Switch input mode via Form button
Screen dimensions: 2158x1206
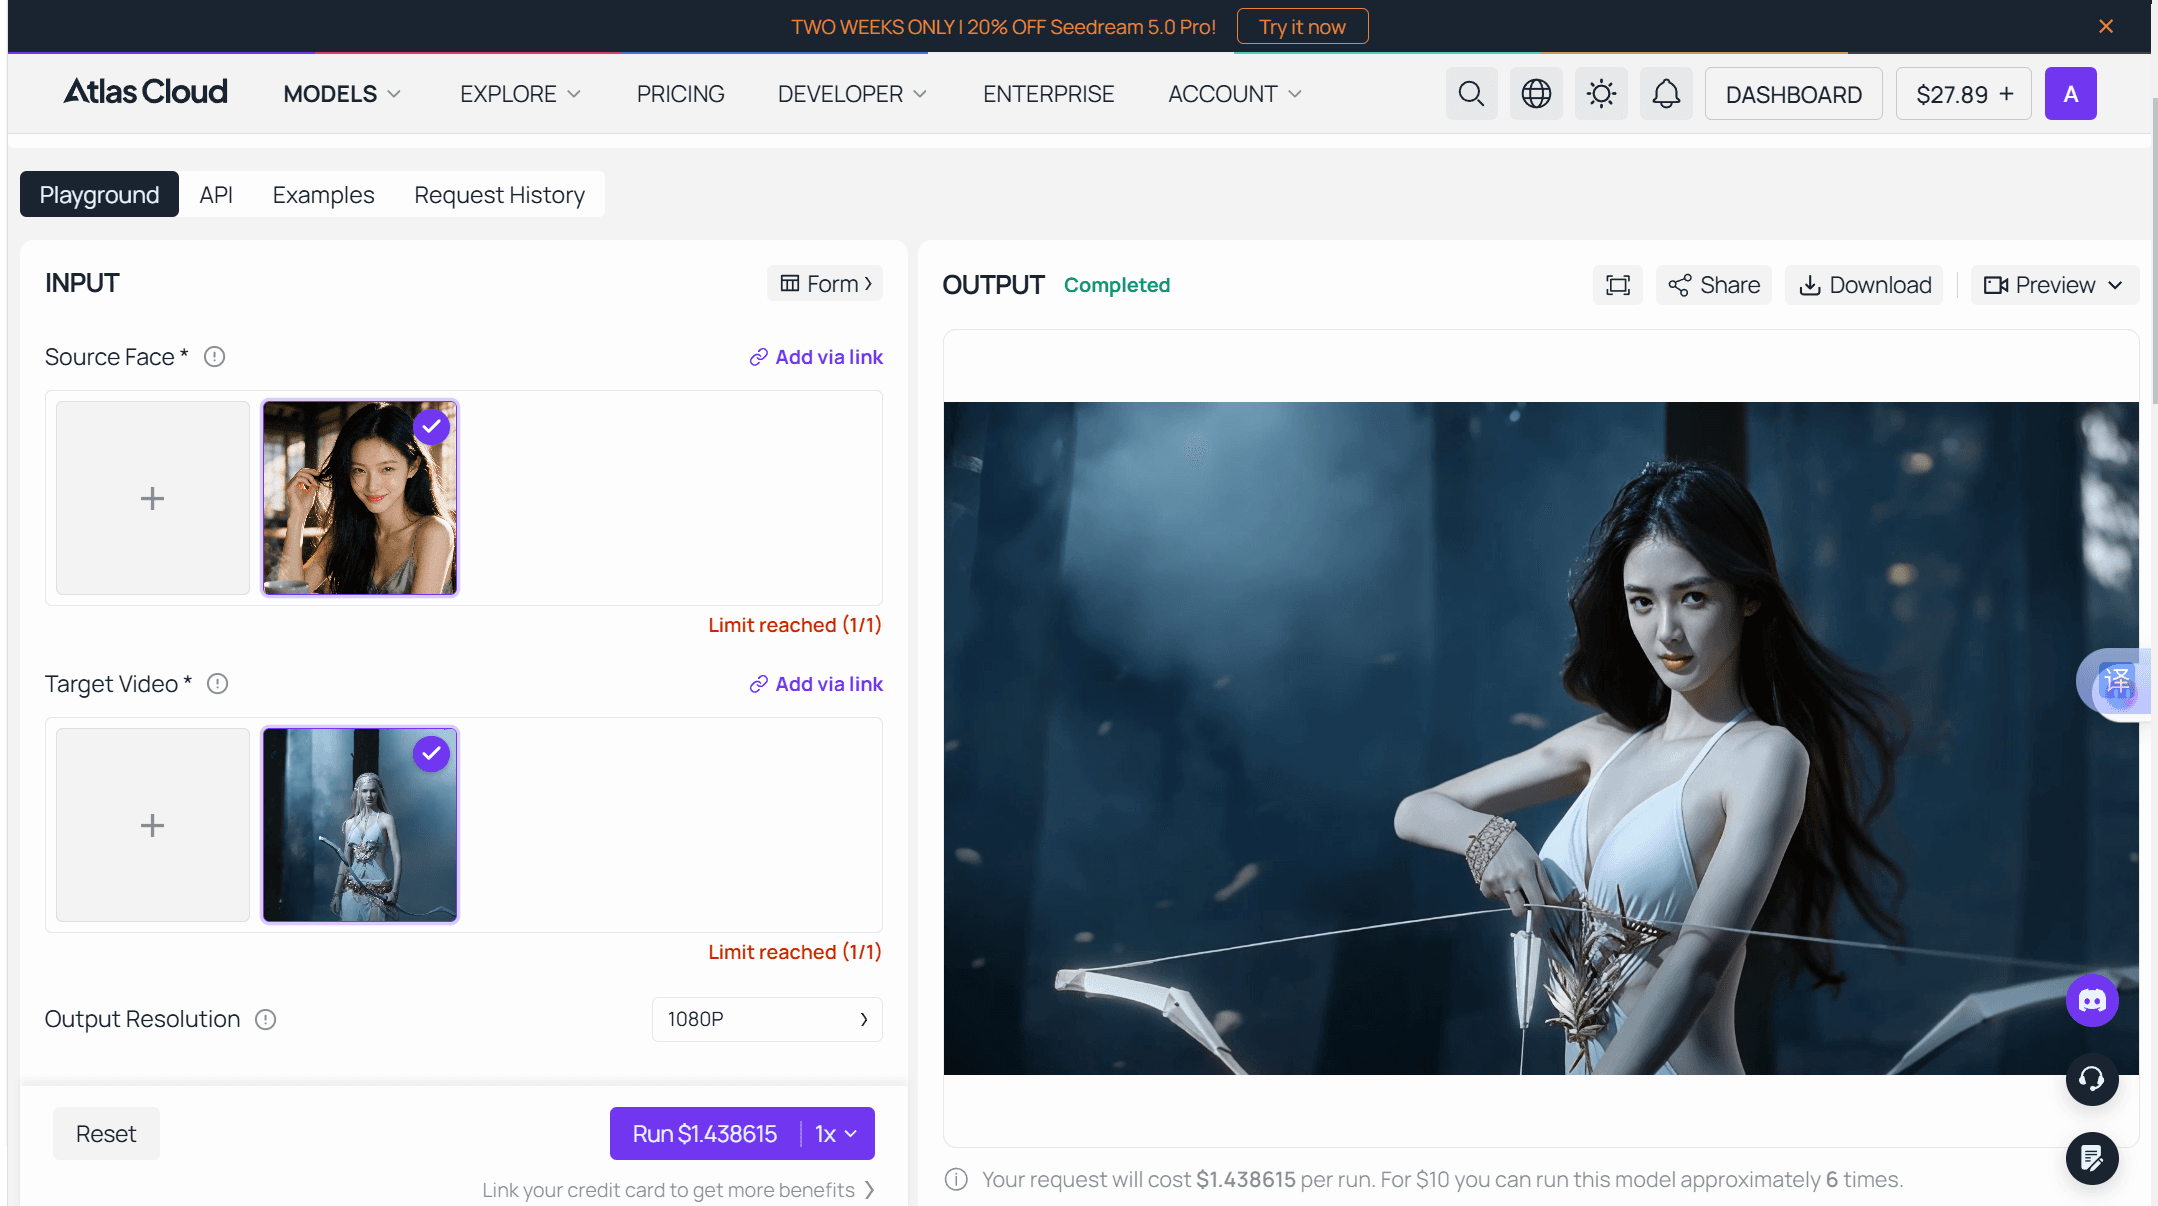(825, 284)
